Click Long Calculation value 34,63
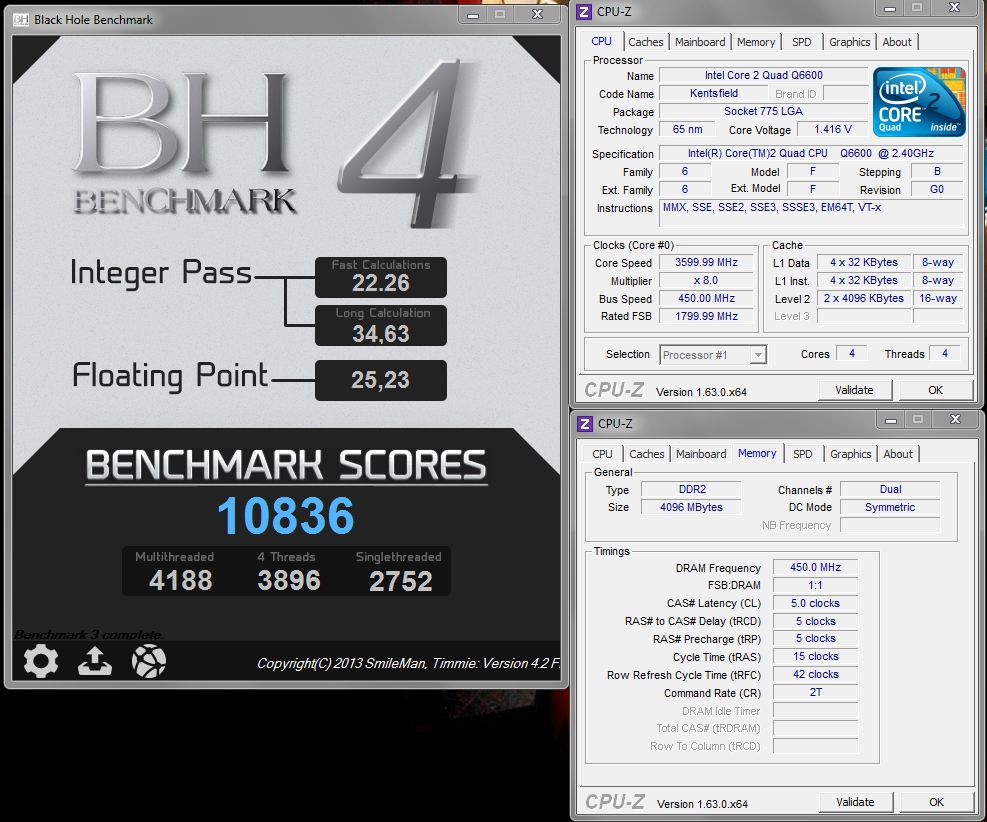The width and height of the screenshot is (987, 822). pos(381,334)
